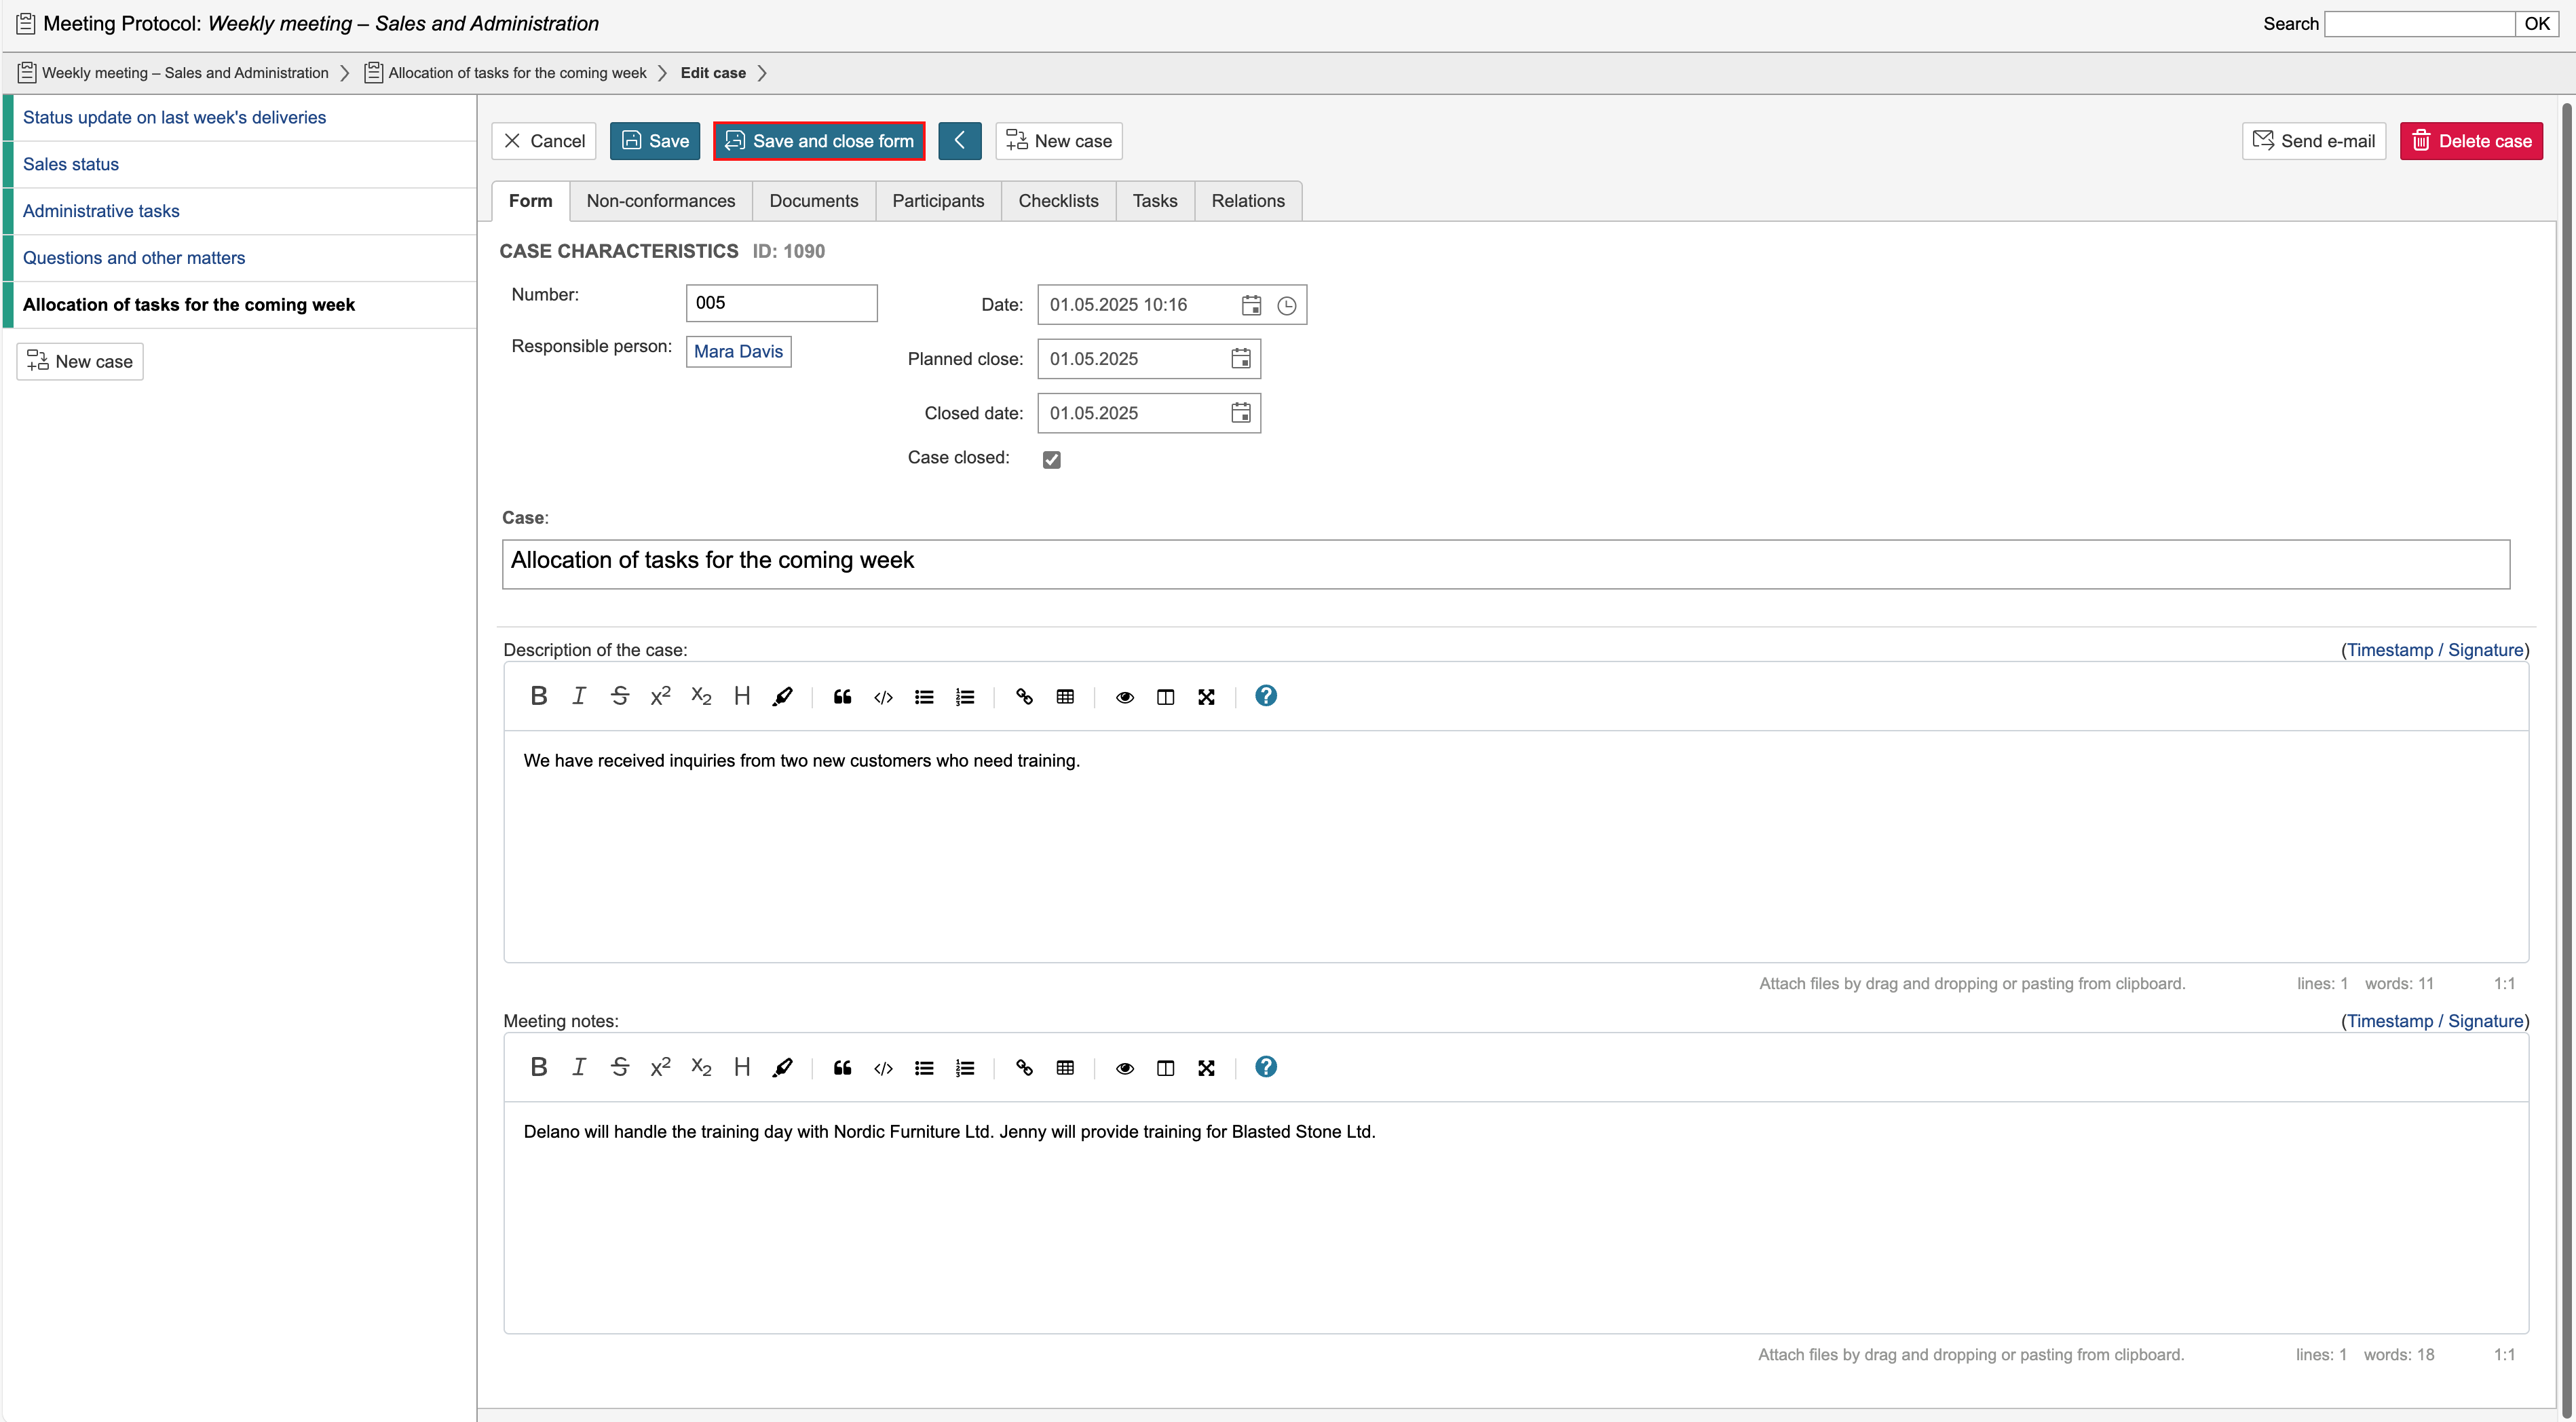Open calendar picker for Closed date
This screenshot has width=2576, height=1422.
tap(1240, 413)
